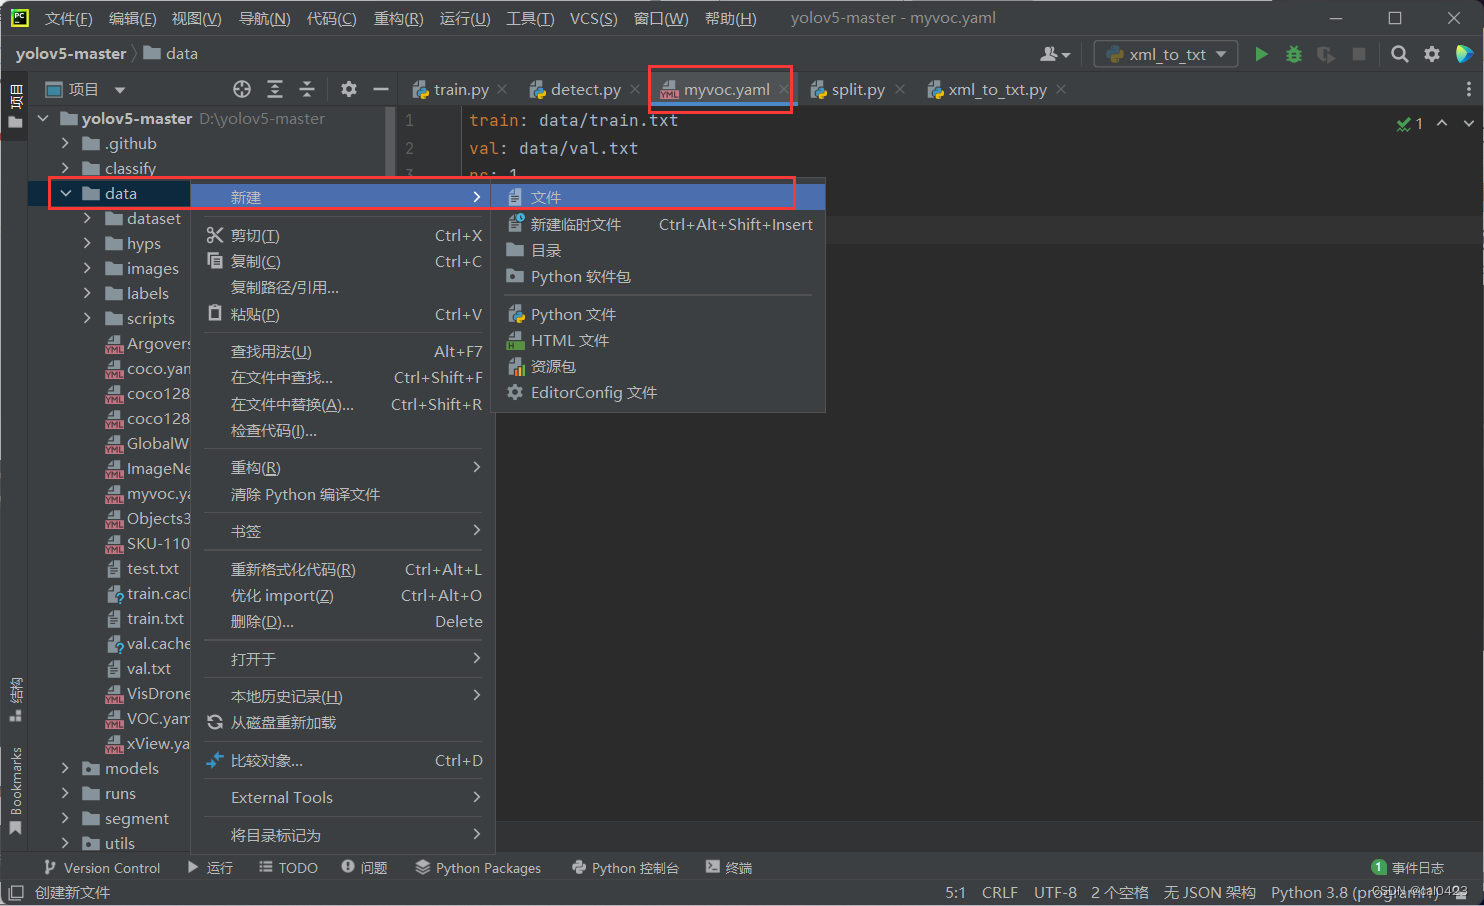Expand the classify folder
The image size is (1484, 906).
[x=65, y=168]
